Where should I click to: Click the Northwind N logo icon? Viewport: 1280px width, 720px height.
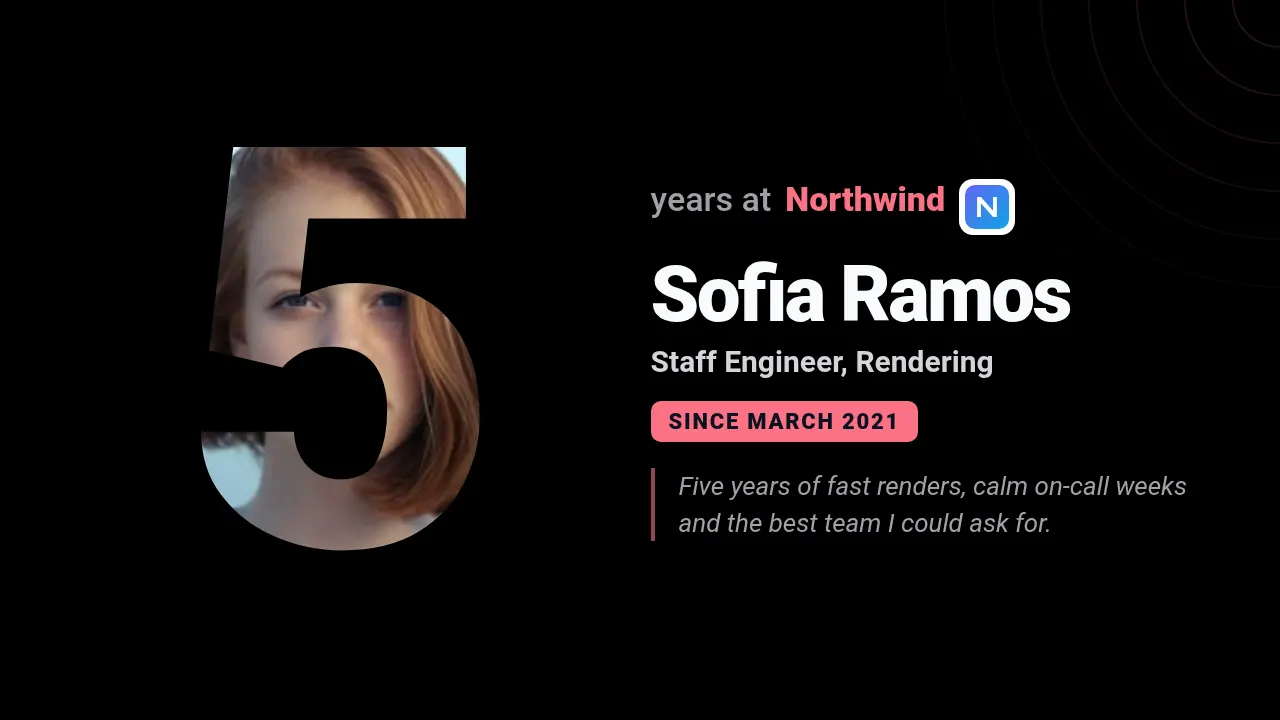pos(987,207)
